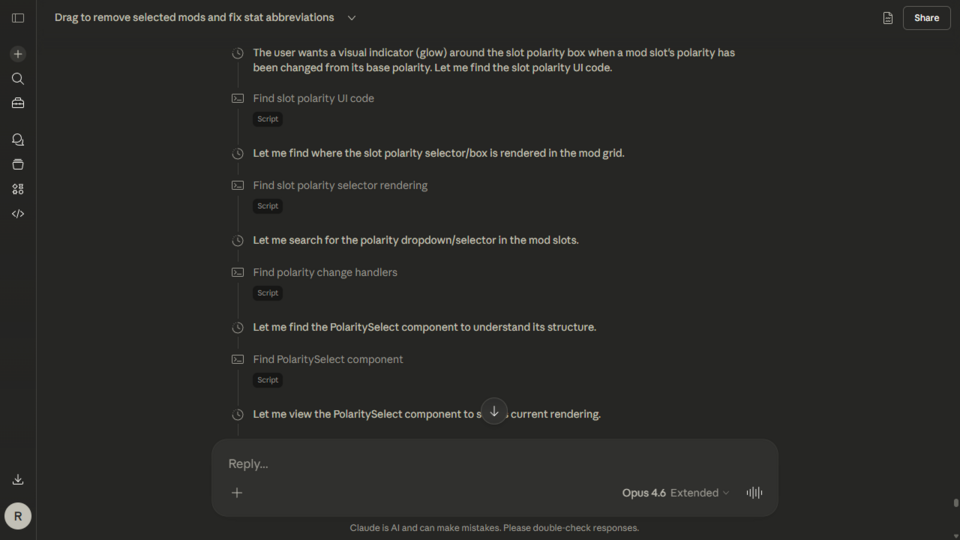The width and height of the screenshot is (960, 540).
Task: Open the Opus 4.6 Extended model selector
Action: point(675,493)
